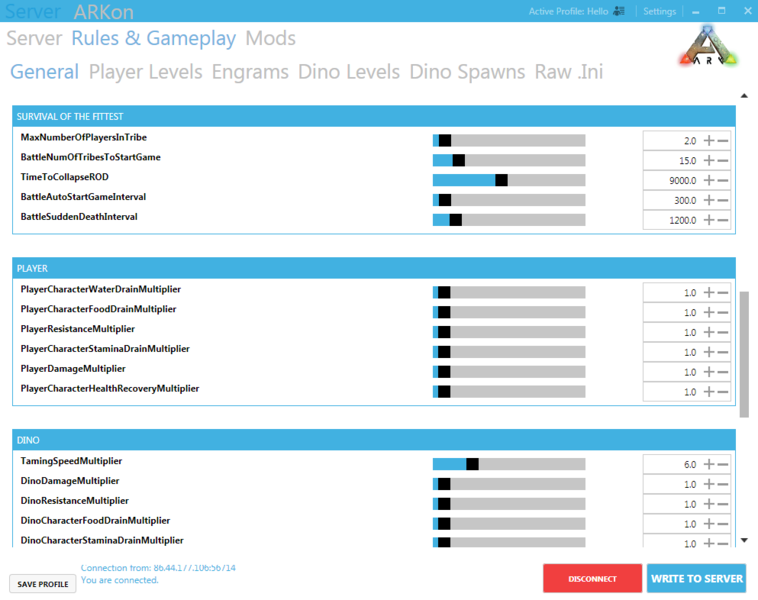Screen dimensions: 758x600
Task: Click the scroll up arrow of the settings list
Action: (744, 96)
